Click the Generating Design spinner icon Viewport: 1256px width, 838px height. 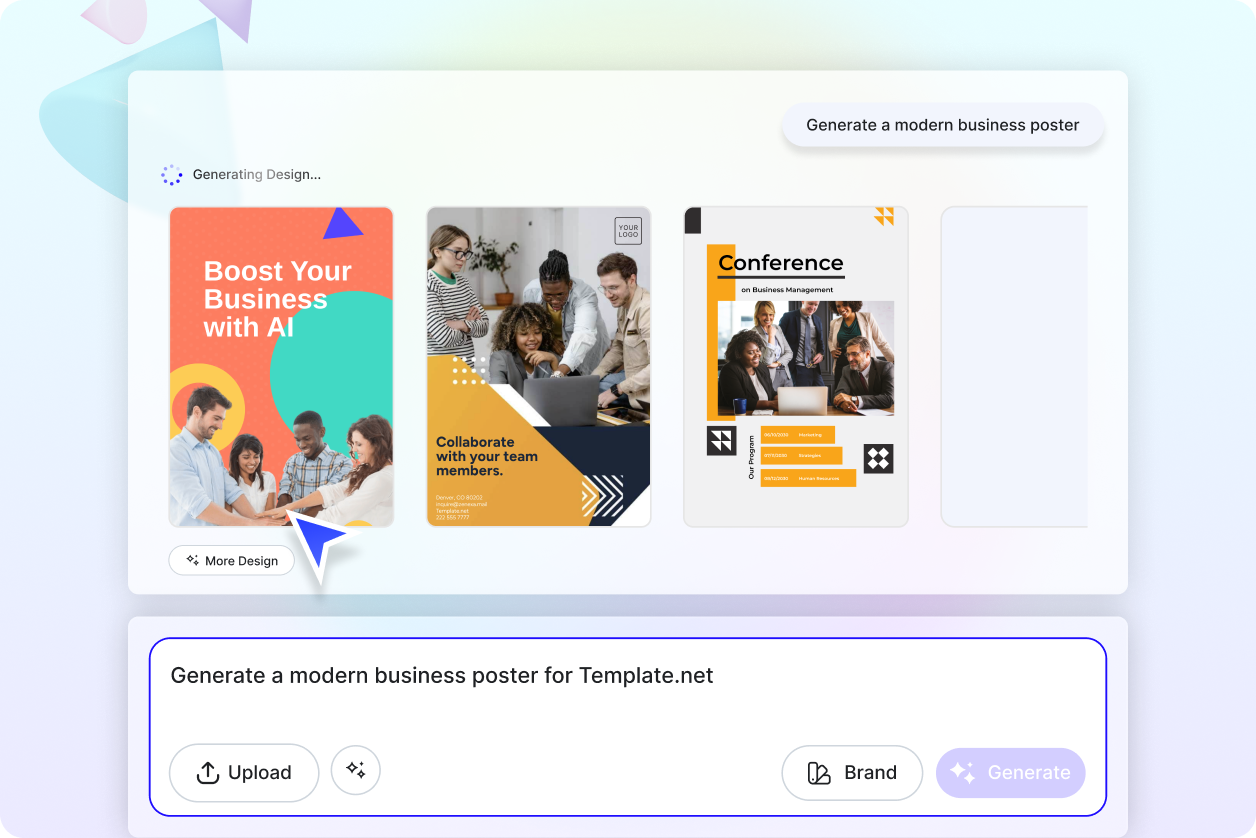(172, 175)
